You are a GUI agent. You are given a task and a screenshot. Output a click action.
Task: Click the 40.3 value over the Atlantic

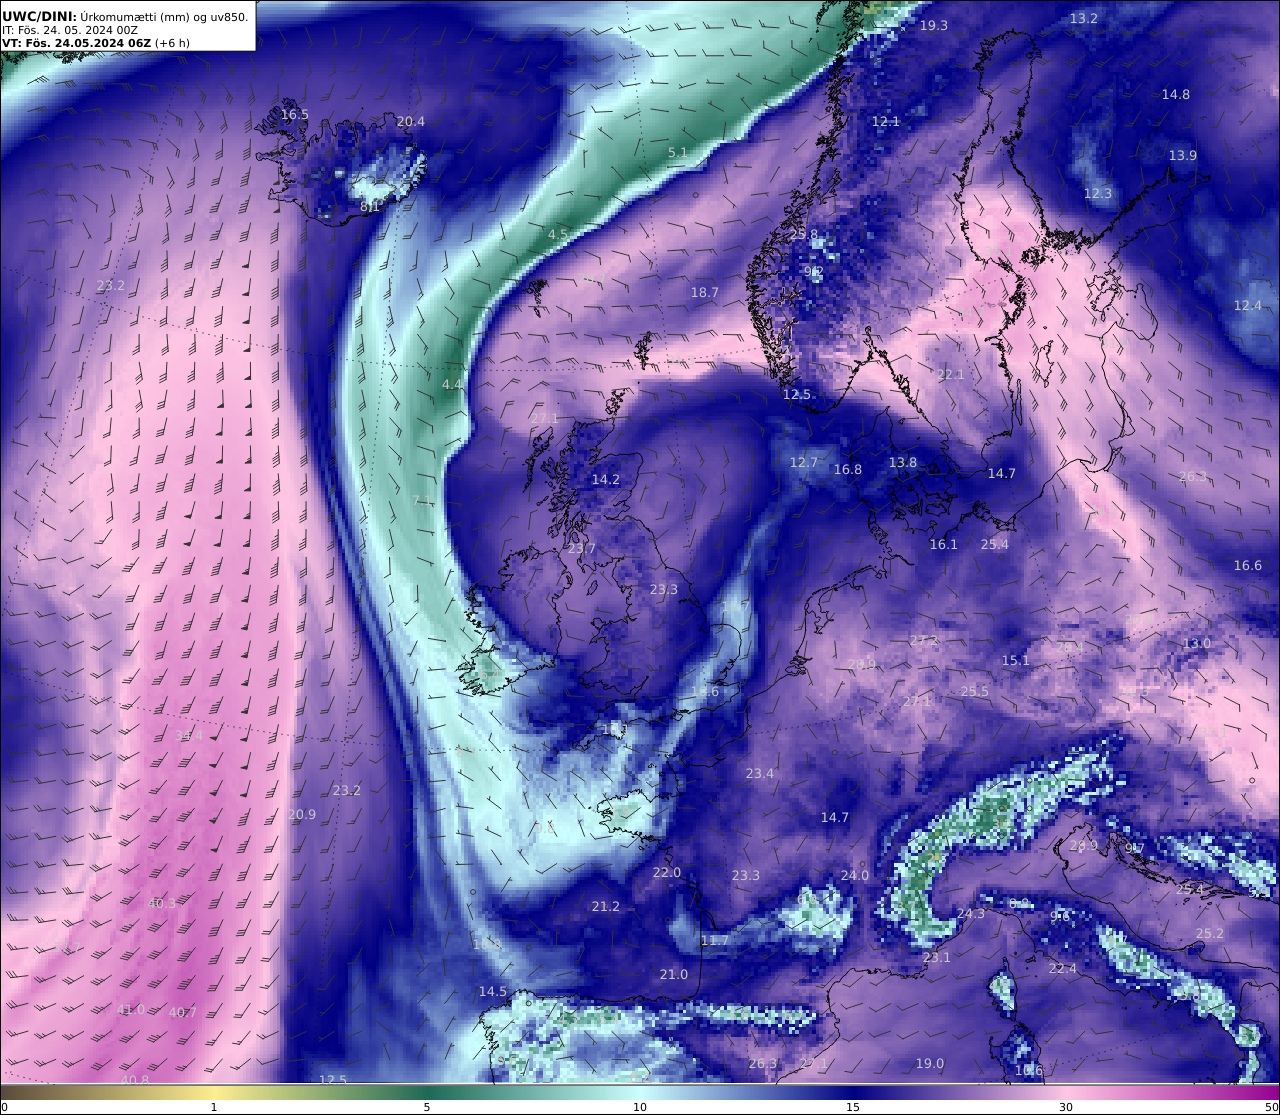click(x=161, y=904)
